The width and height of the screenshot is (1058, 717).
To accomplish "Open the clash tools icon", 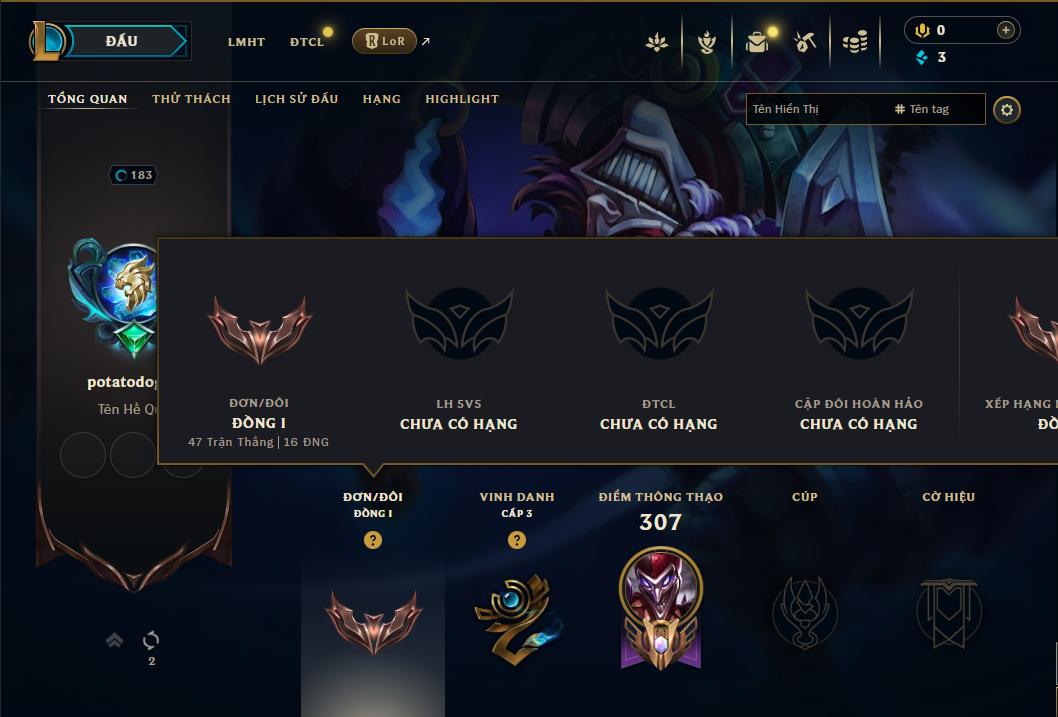I will coord(805,42).
